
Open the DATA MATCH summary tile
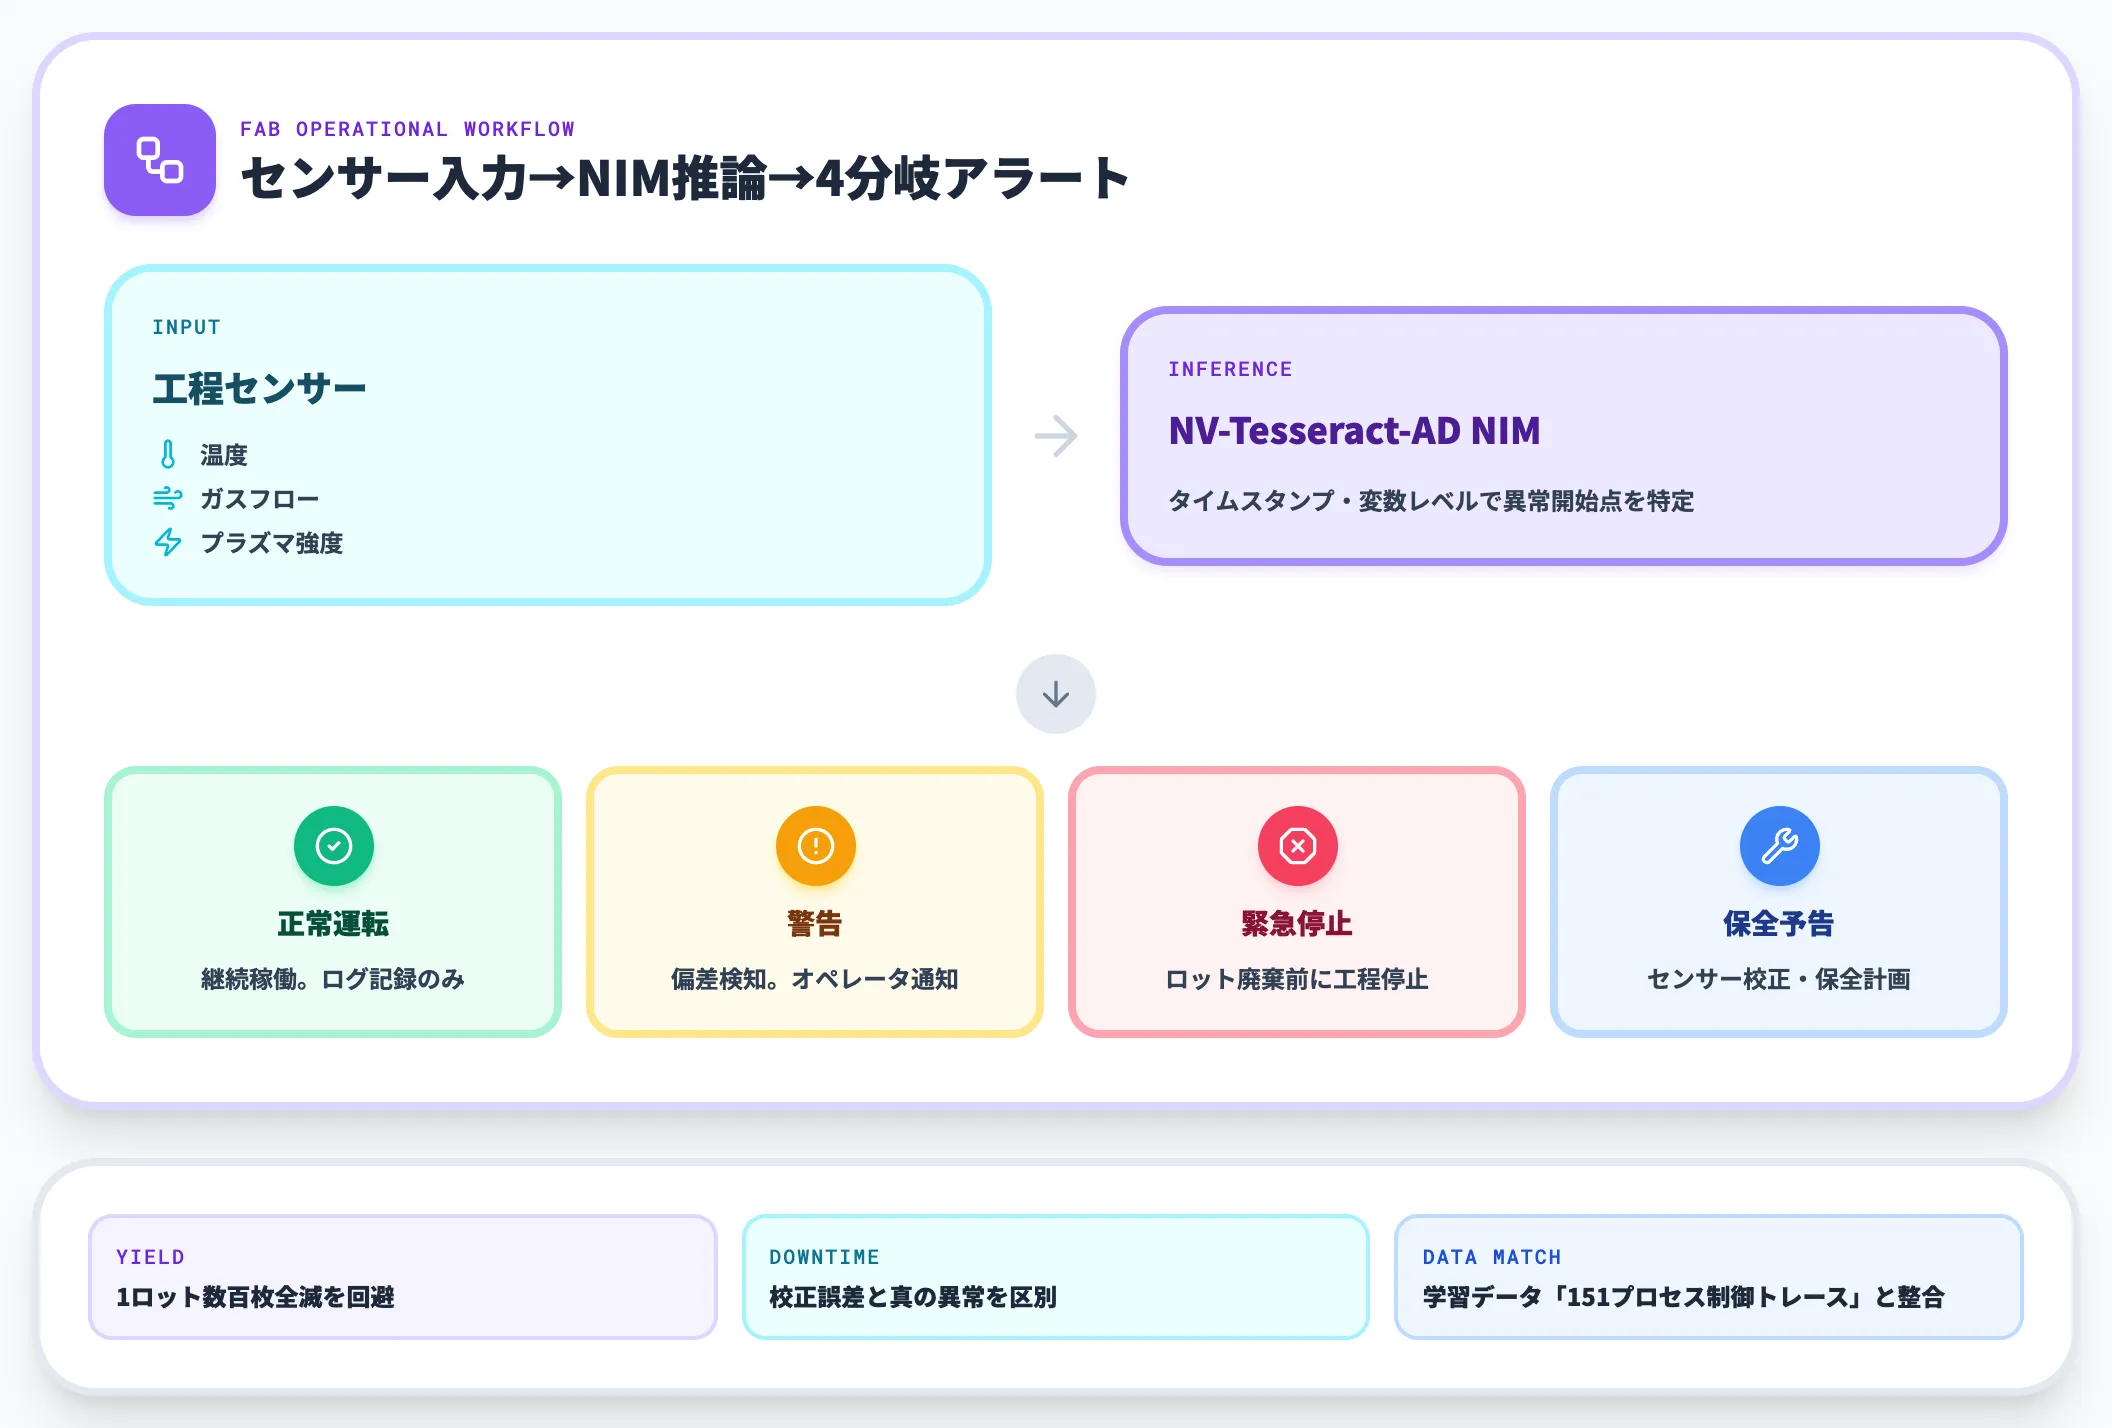[1709, 1277]
